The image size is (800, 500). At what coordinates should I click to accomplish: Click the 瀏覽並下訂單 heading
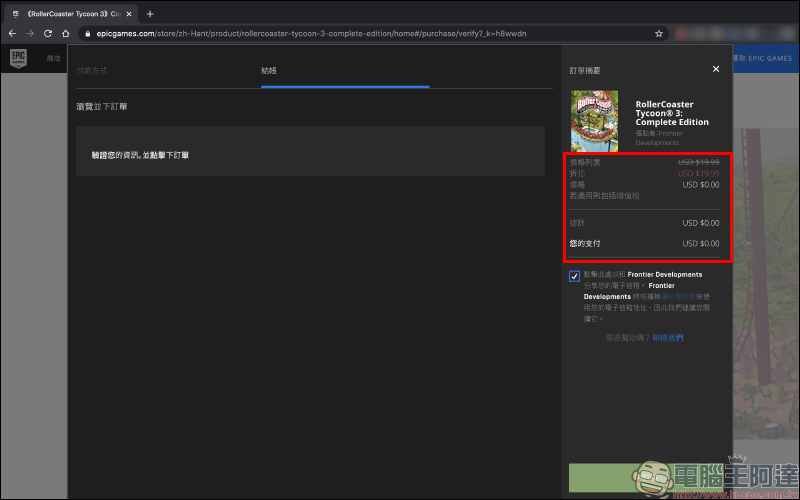(102, 107)
